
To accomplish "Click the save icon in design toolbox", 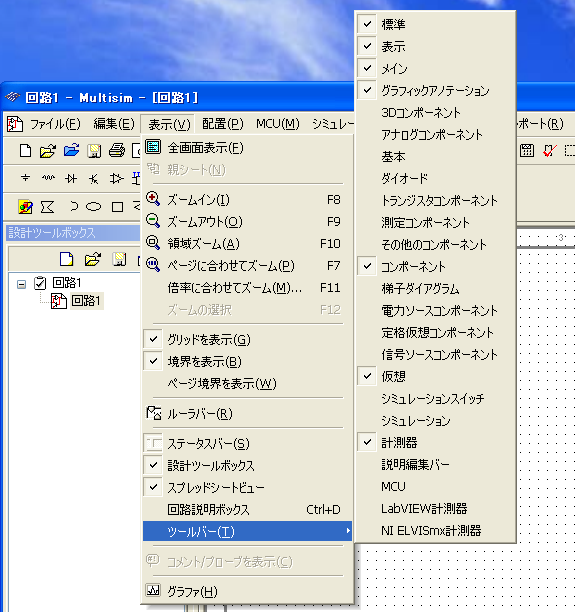I will pos(119,259).
